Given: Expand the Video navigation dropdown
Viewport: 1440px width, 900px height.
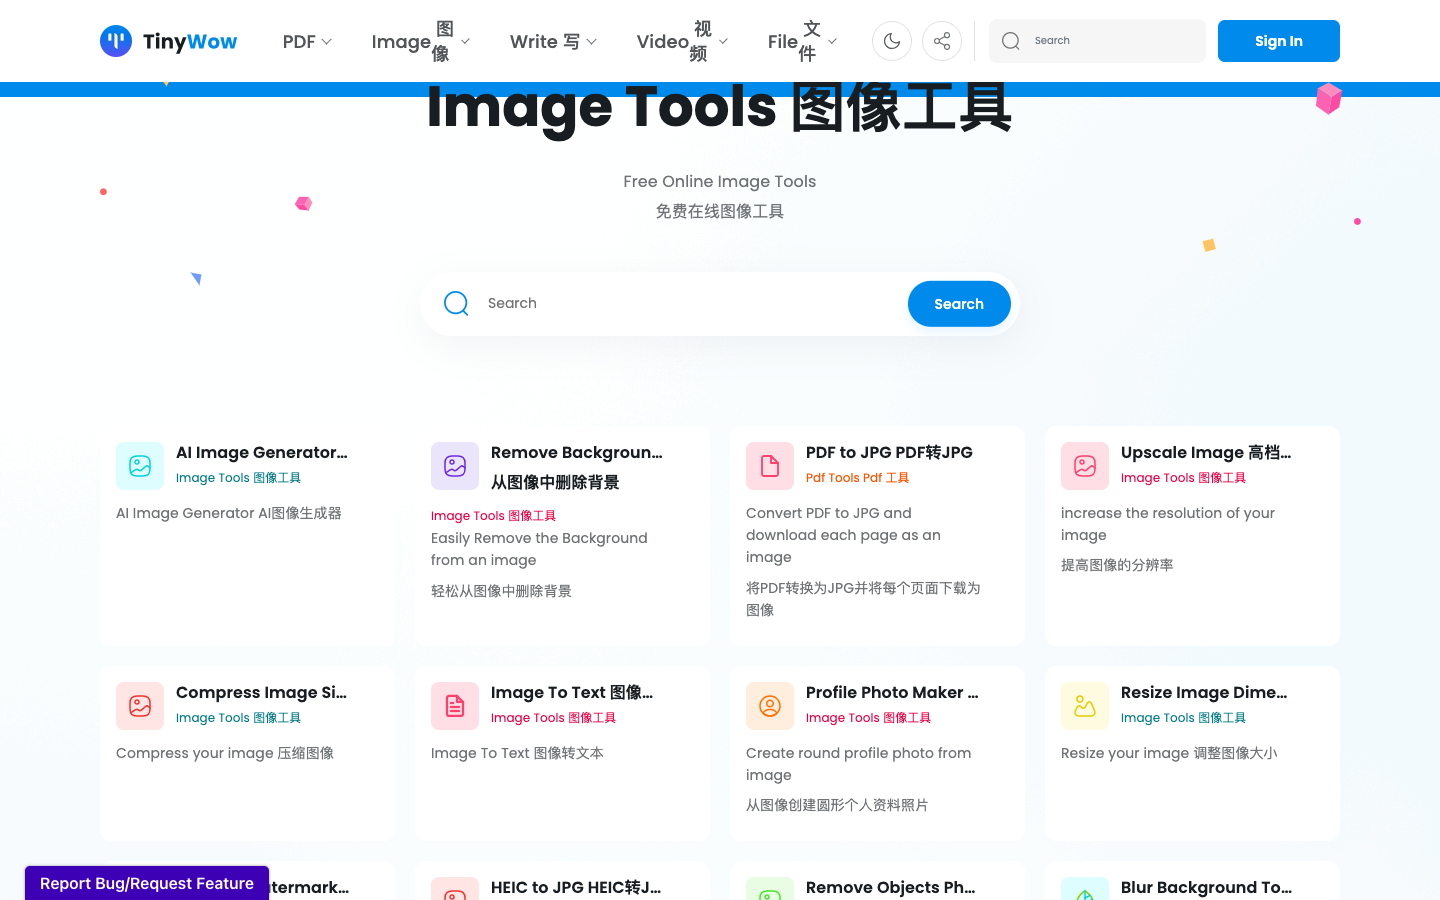Looking at the screenshot, I should pos(680,41).
